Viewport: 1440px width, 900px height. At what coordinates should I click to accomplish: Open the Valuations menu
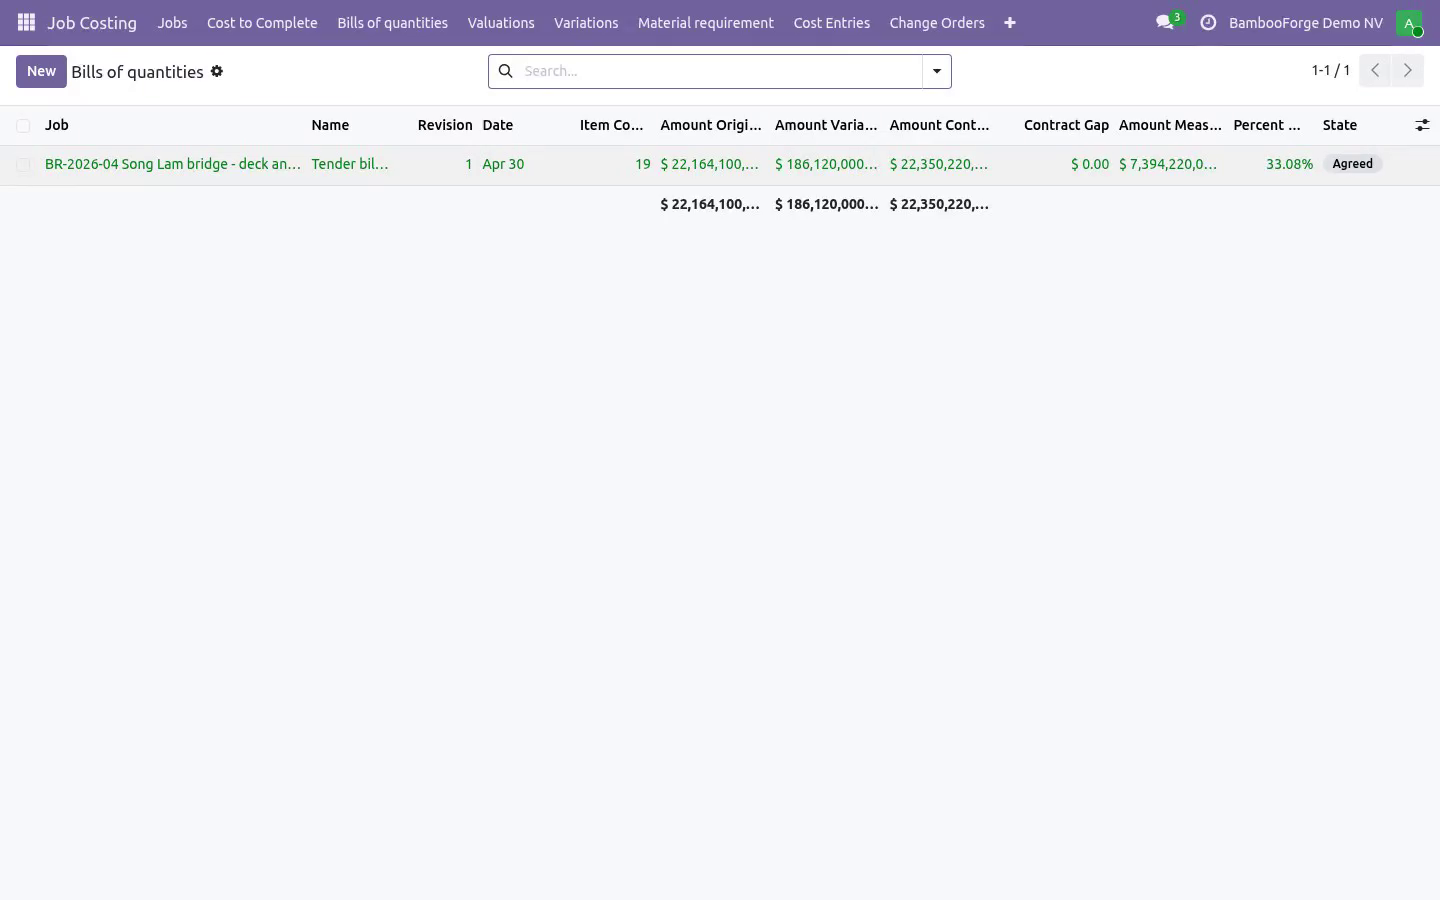(501, 22)
